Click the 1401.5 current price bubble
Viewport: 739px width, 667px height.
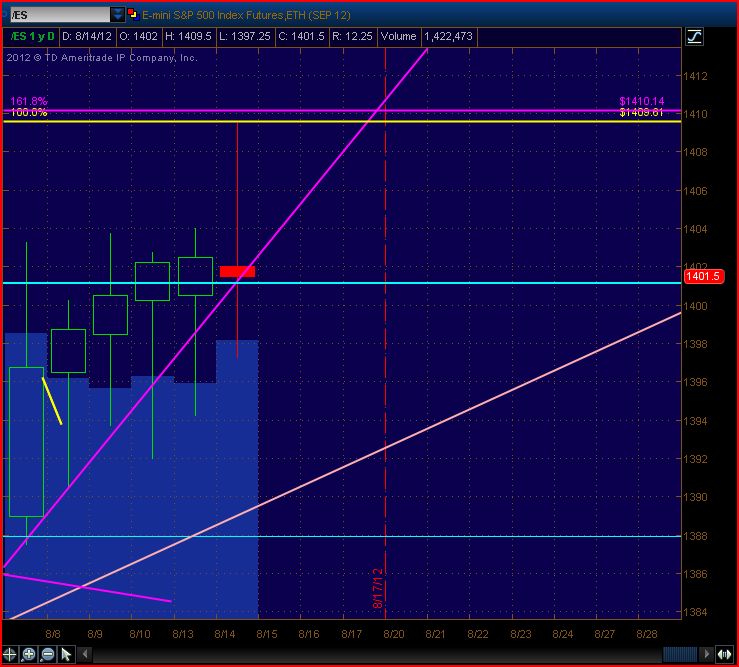(x=703, y=276)
